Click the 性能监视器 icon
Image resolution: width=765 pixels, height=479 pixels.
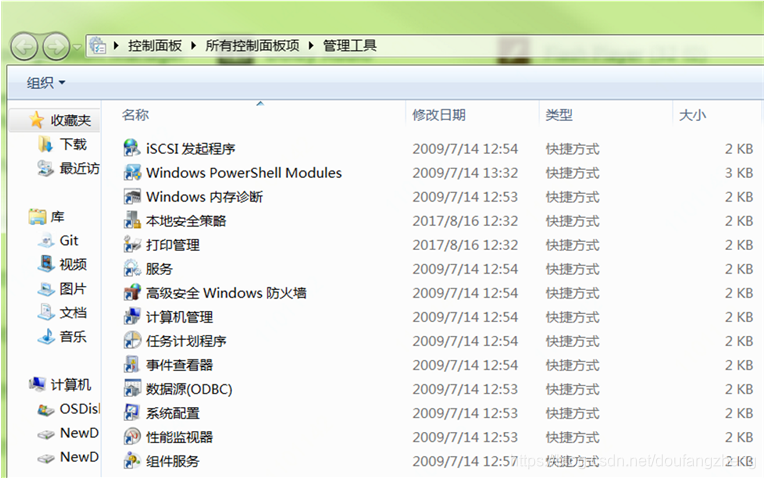[x=132, y=437]
